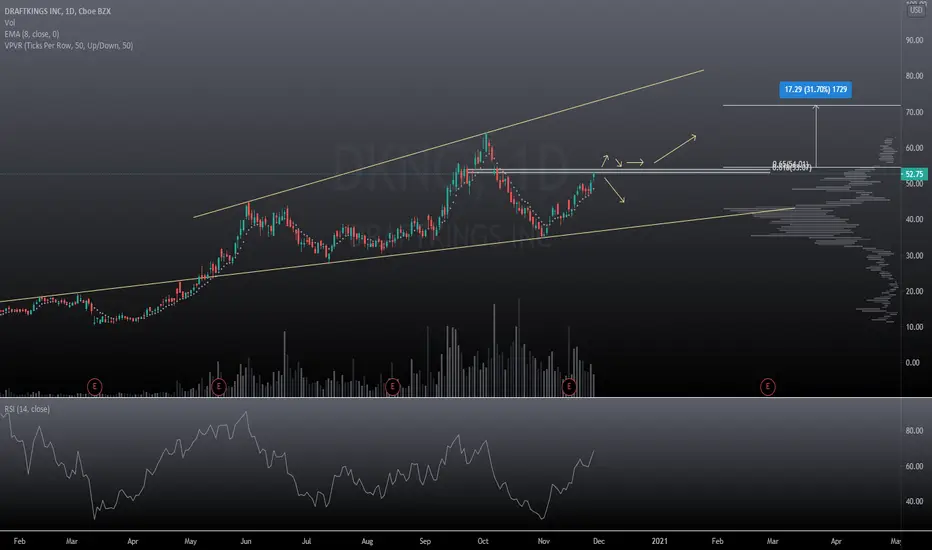Click the RSI pane 60.00 axis label
This screenshot has width=932, height=550.
(914, 466)
